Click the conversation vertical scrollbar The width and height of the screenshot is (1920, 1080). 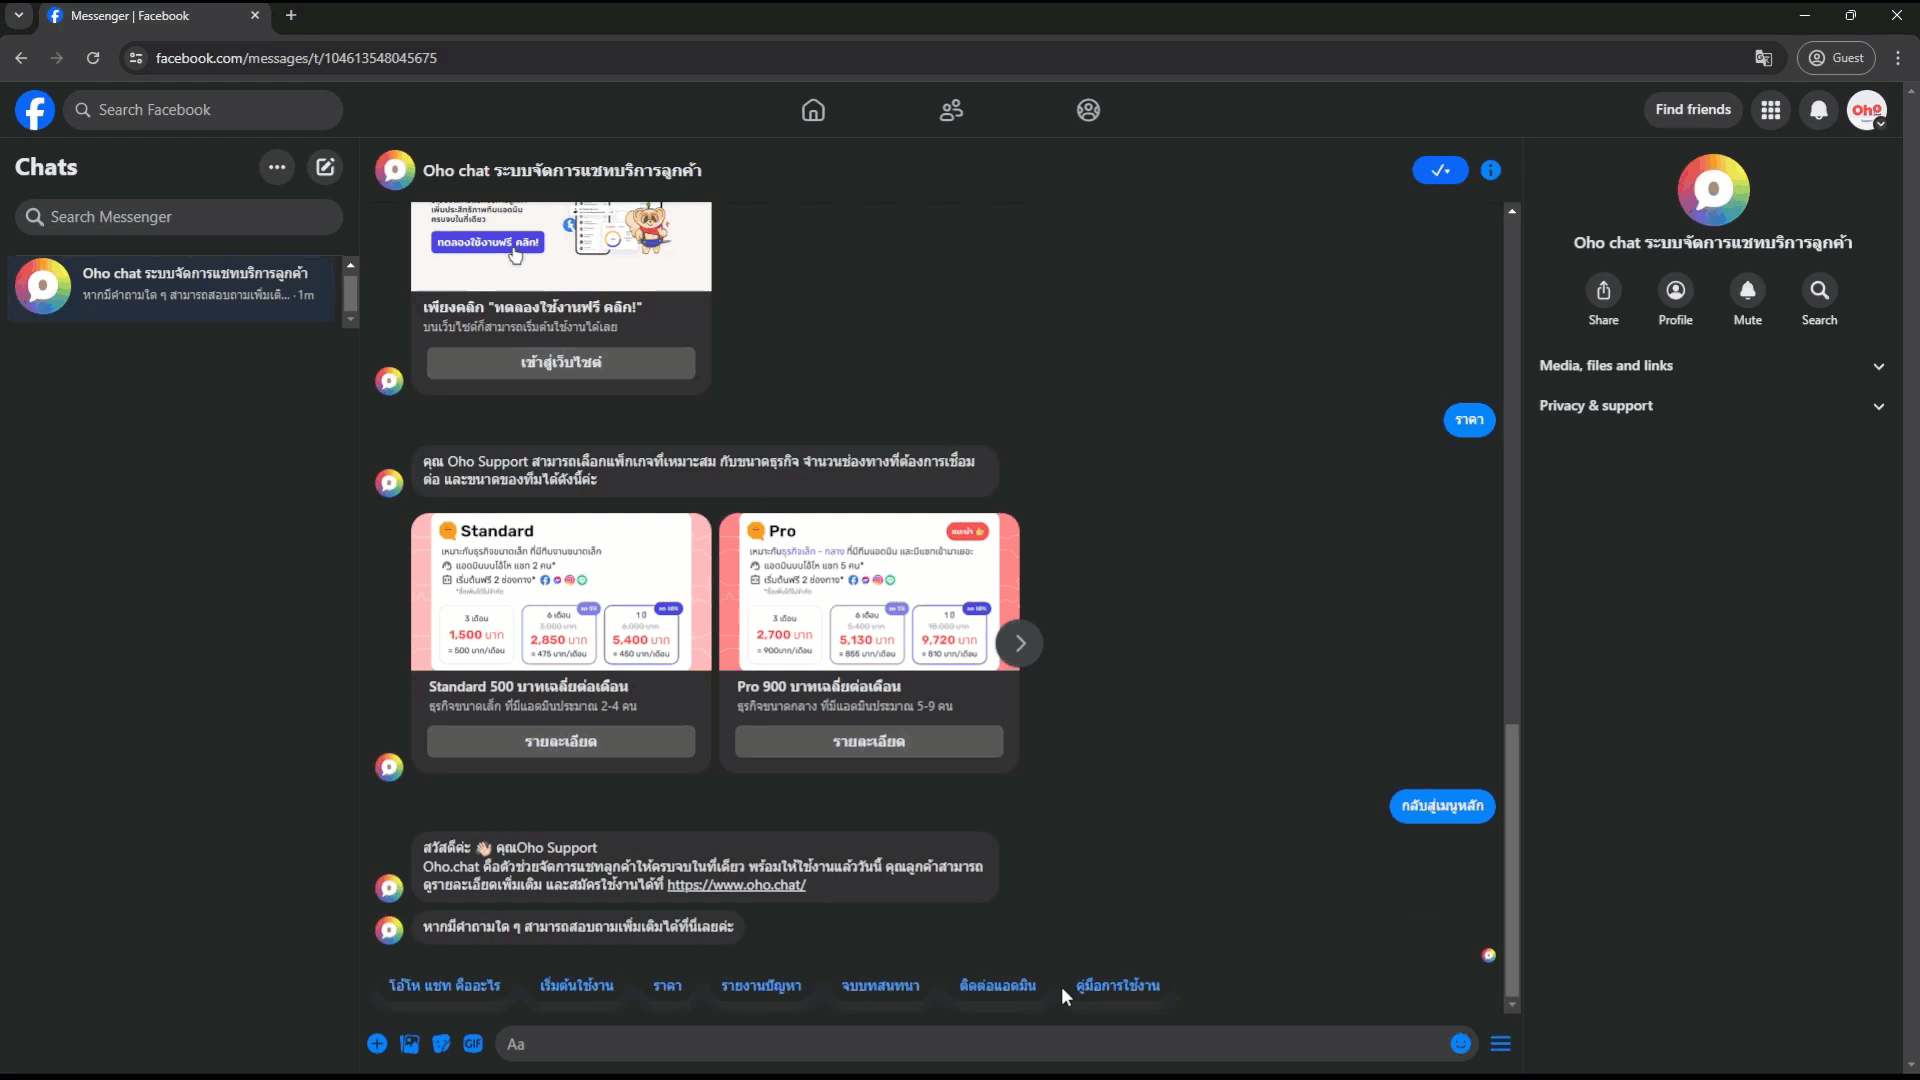pos(1512,860)
